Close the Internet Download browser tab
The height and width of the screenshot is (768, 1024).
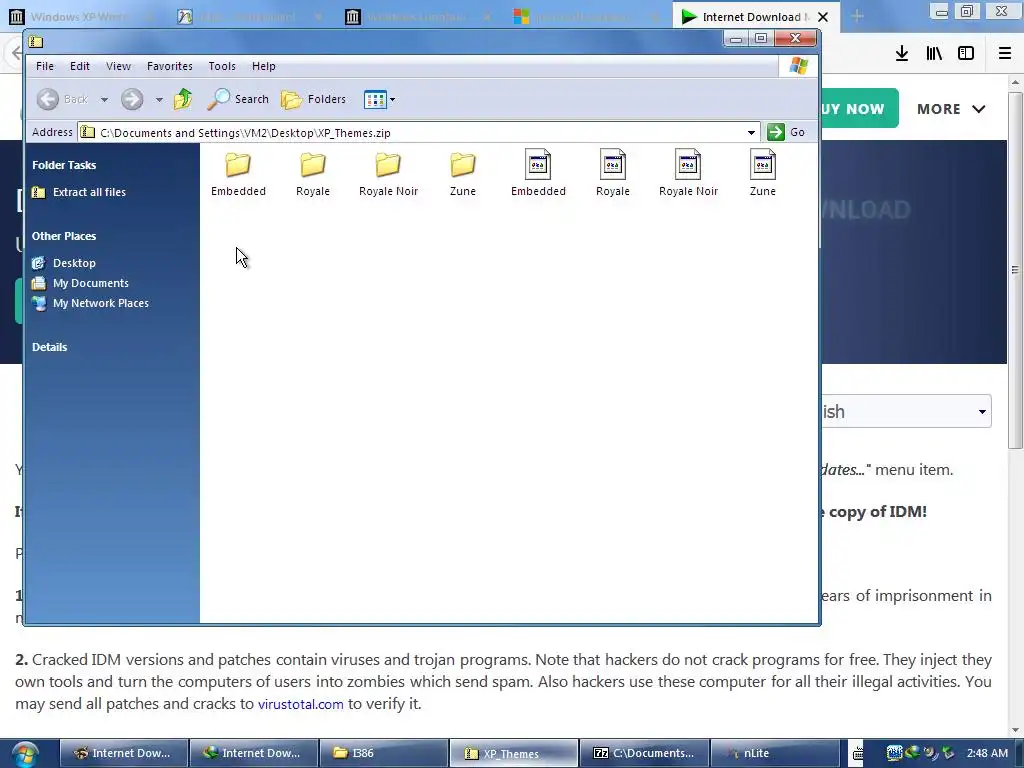click(823, 17)
